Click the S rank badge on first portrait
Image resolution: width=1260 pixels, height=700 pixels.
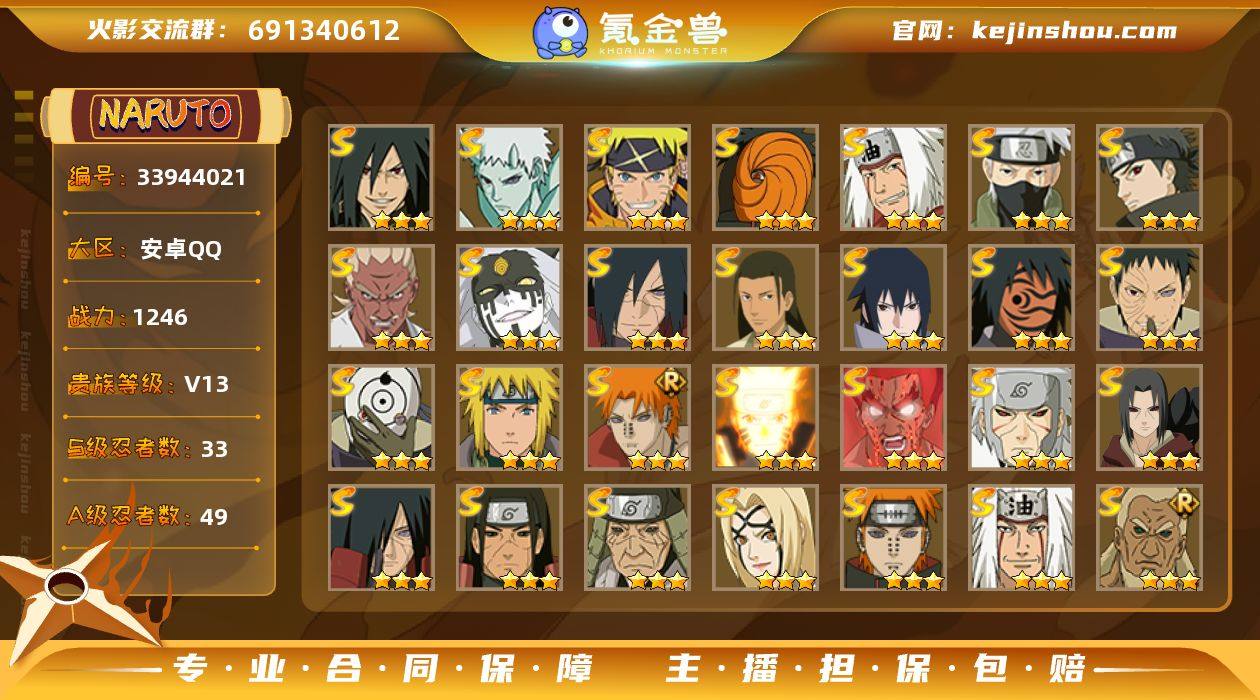pos(344,141)
